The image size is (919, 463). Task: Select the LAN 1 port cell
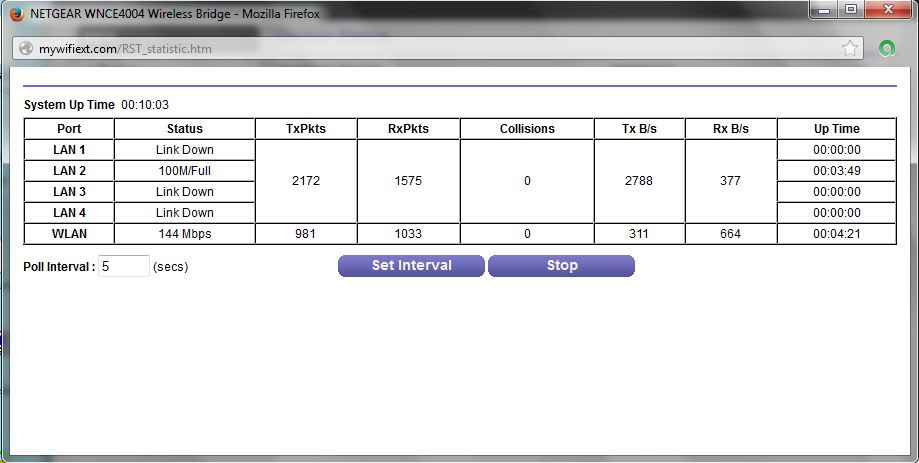coord(69,149)
